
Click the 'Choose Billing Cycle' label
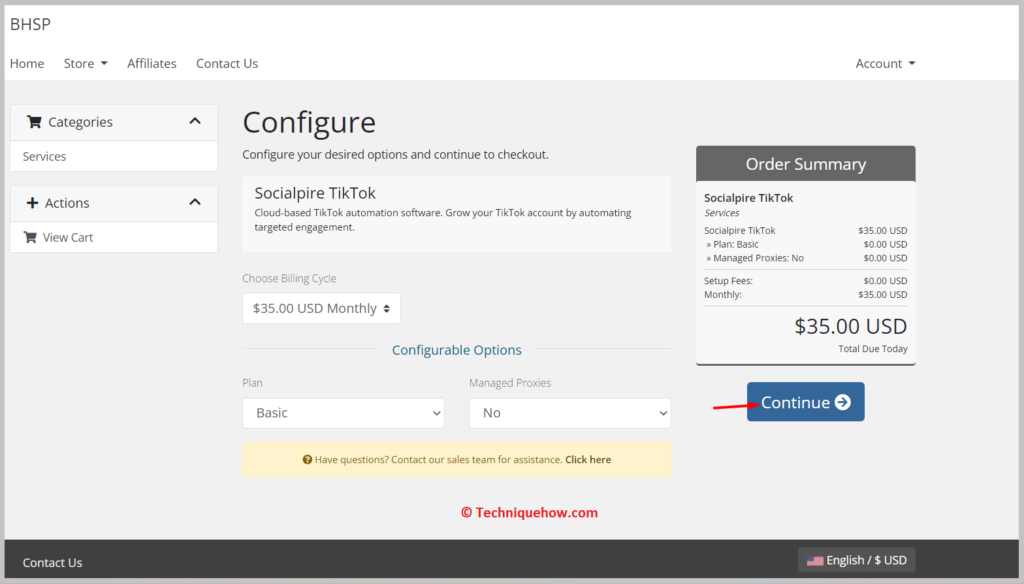[x=289, y=278]
